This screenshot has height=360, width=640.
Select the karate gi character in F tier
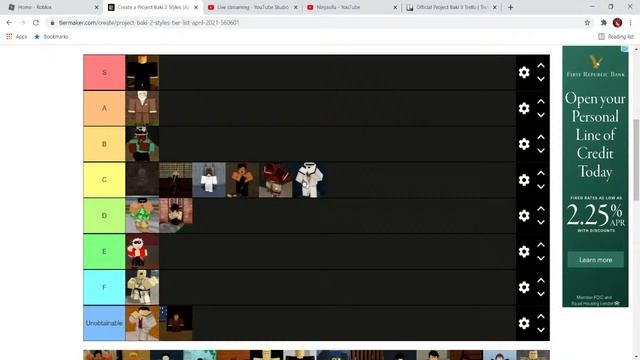[x=142, y=287]
